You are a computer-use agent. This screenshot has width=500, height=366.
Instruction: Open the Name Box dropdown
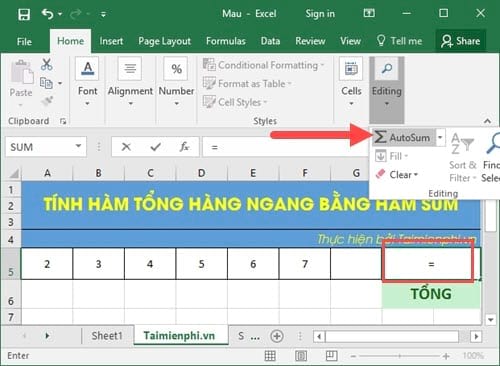(79, 146)
